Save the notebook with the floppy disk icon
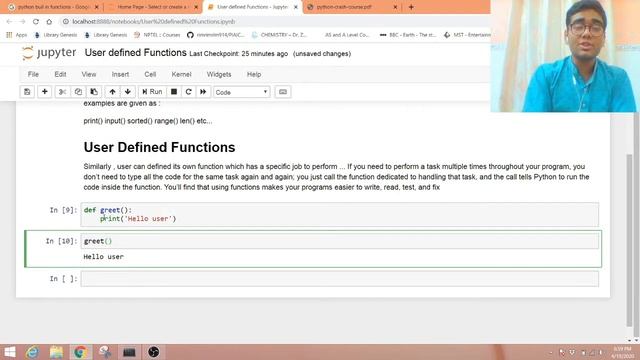The image size is (640, 360). point(27,92)
